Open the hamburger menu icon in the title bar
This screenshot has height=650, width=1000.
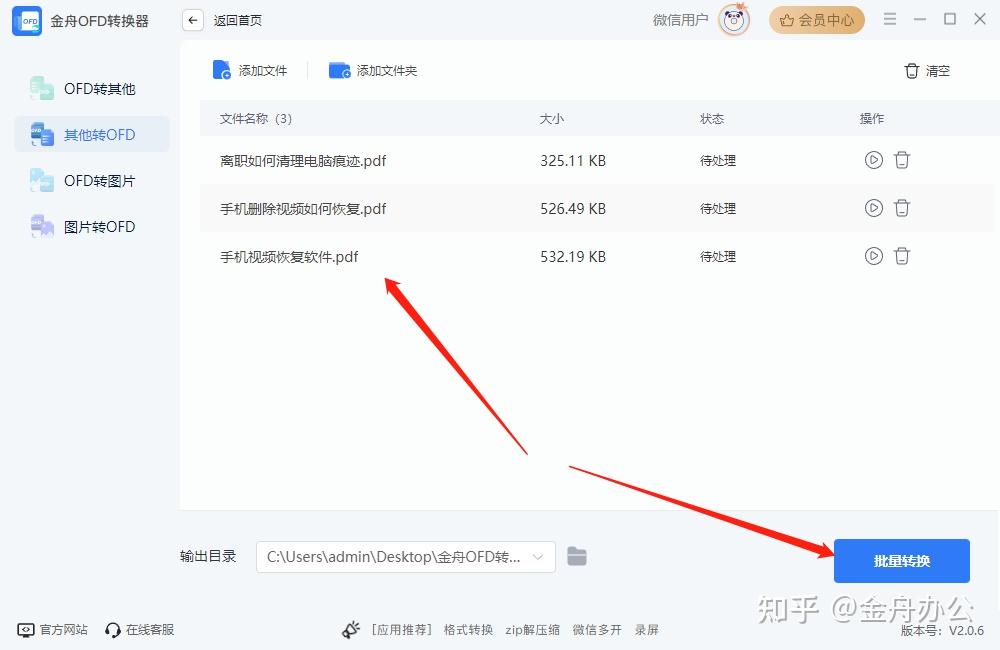pos(890,19)
